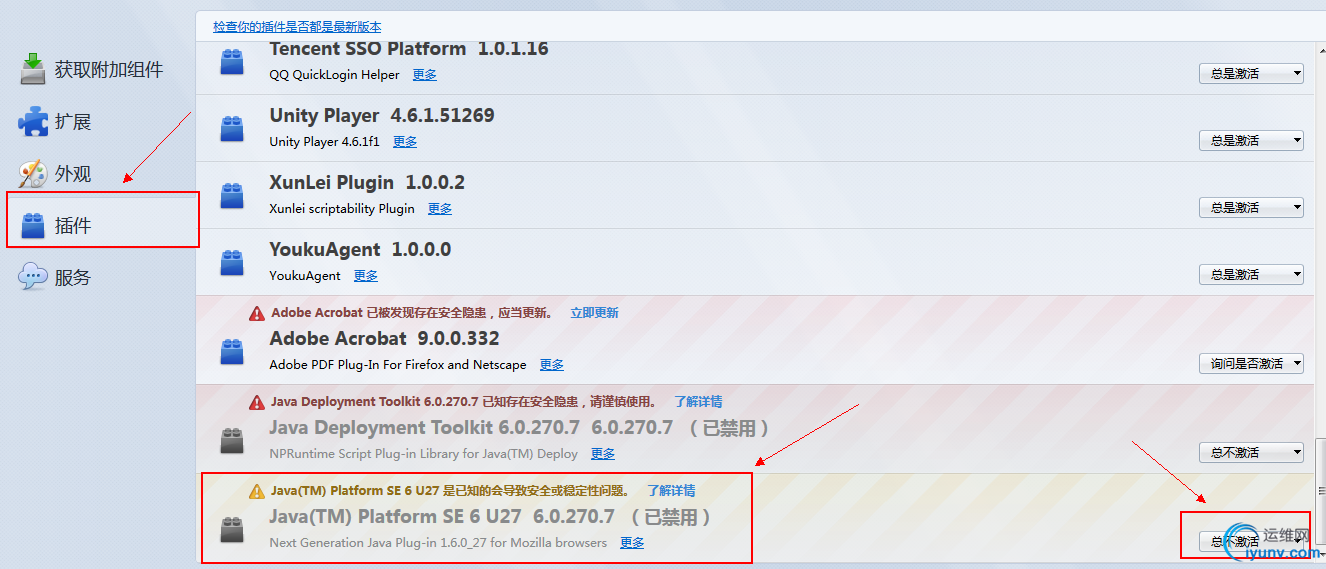Select the XunLei Plugin 1.0.0.2 title
Viewport: 1326px width, 569px height.
coord(367,183)
